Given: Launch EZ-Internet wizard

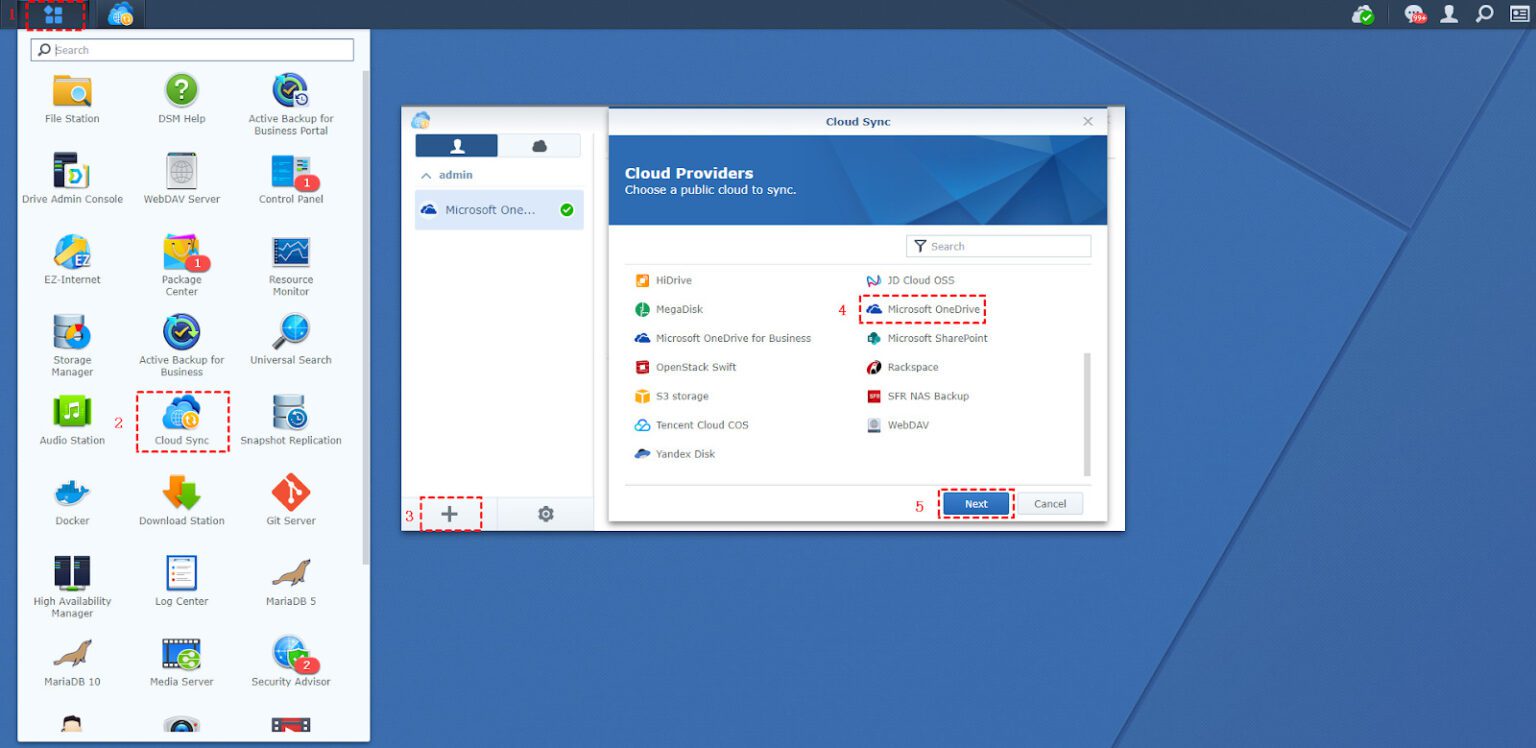Looking at the screenshot, I should (72, 260).
